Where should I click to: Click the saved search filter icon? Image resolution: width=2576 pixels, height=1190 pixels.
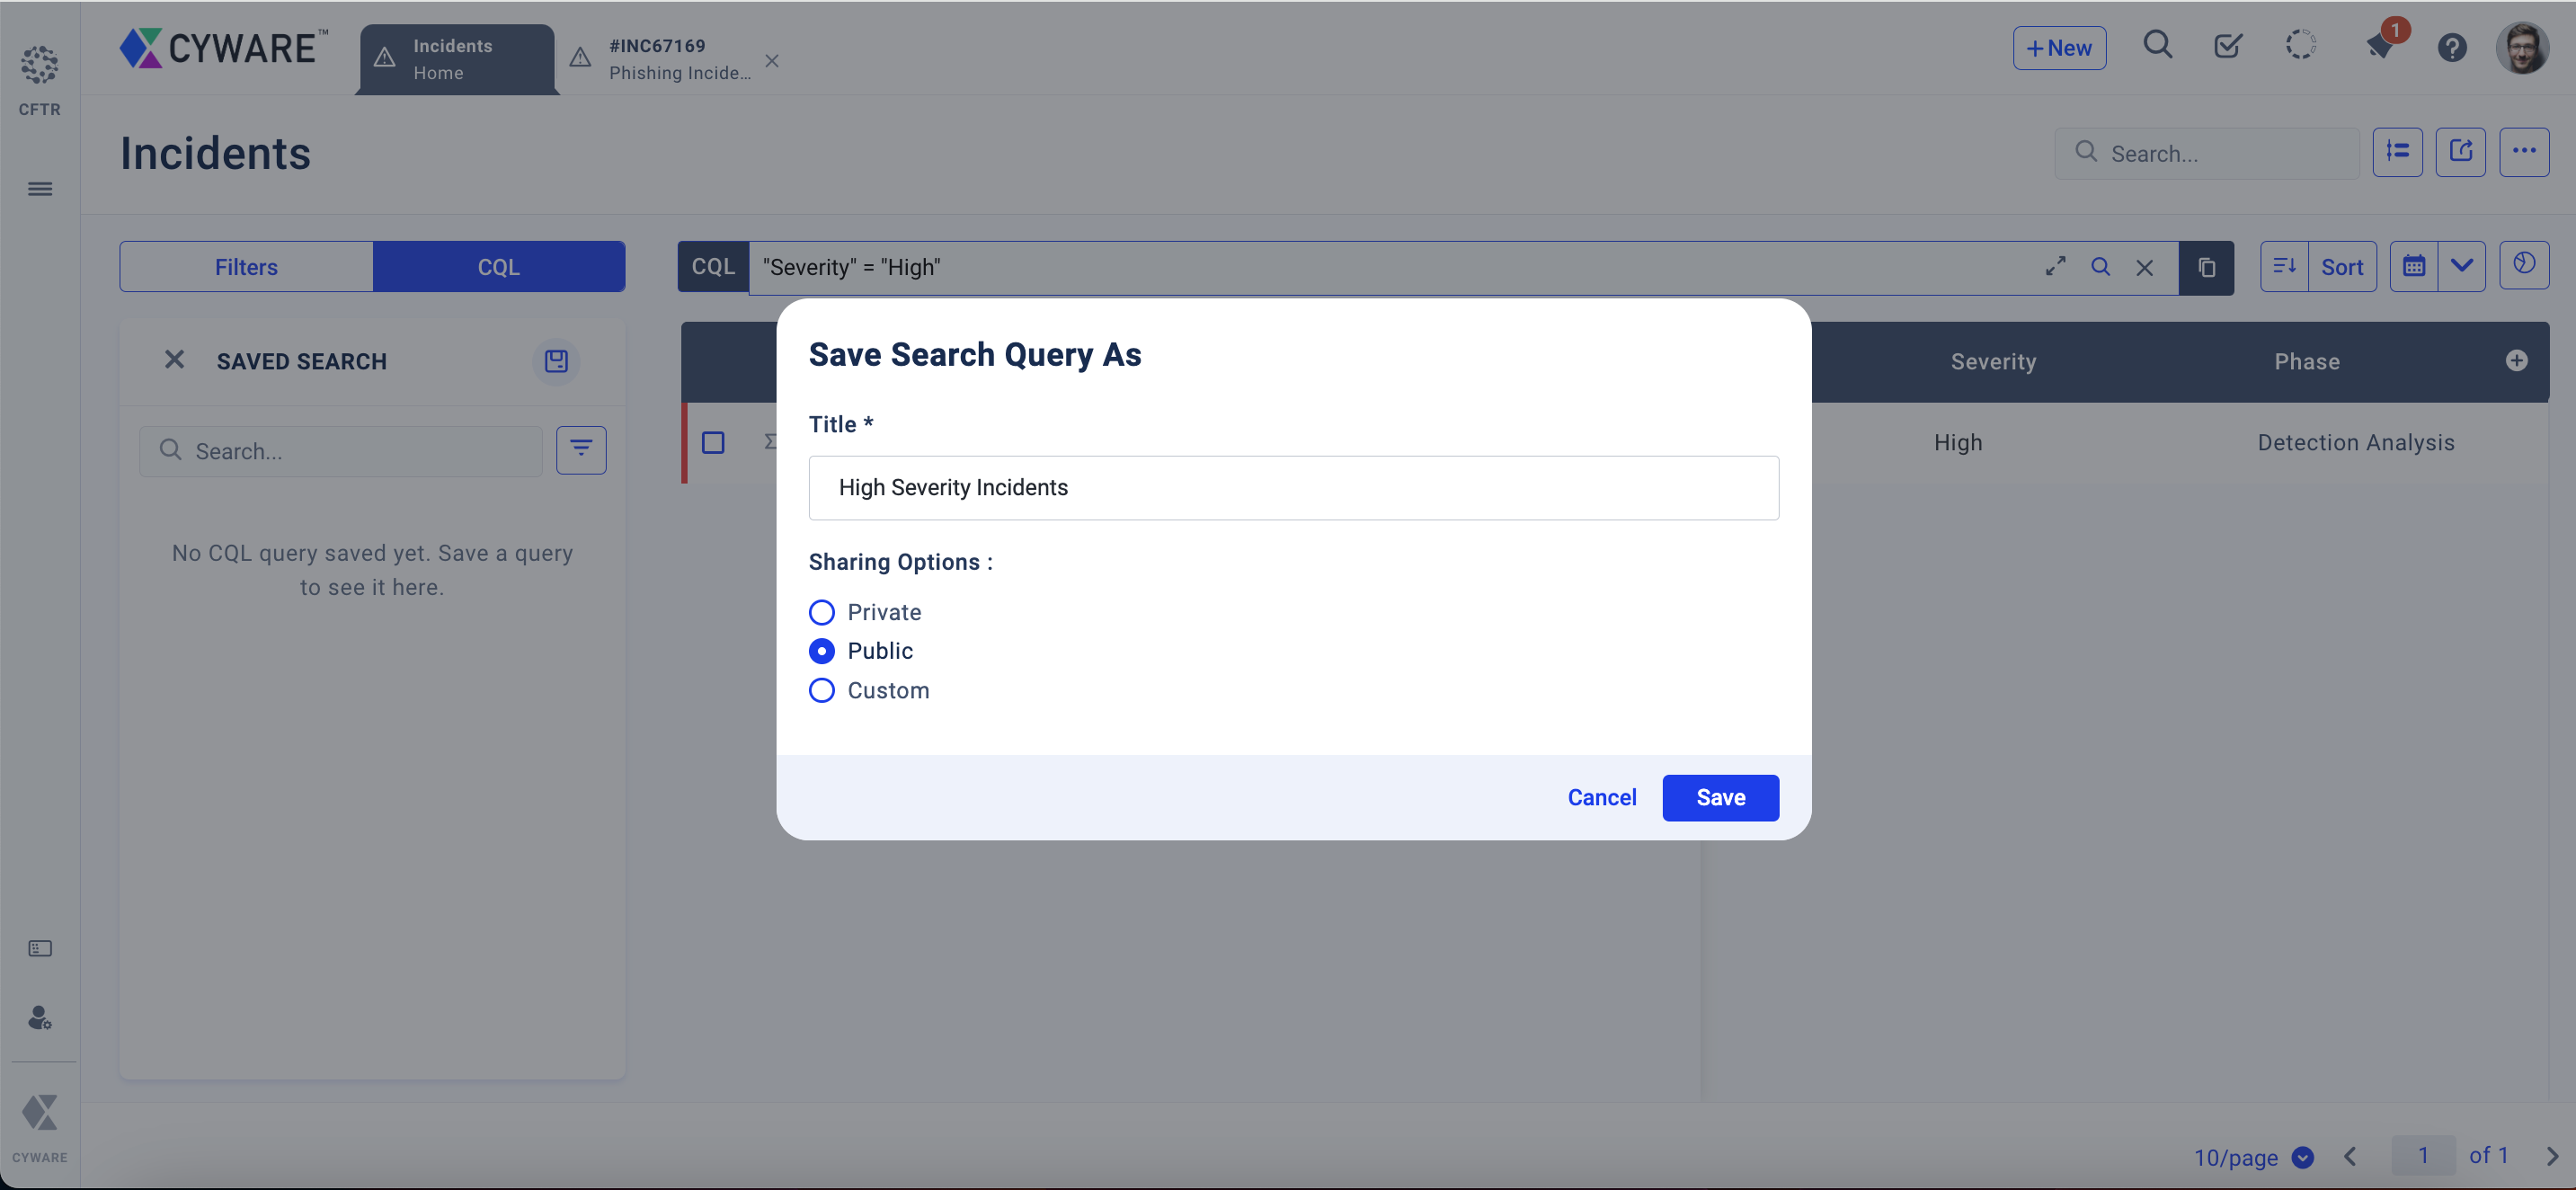pos(581,450)
